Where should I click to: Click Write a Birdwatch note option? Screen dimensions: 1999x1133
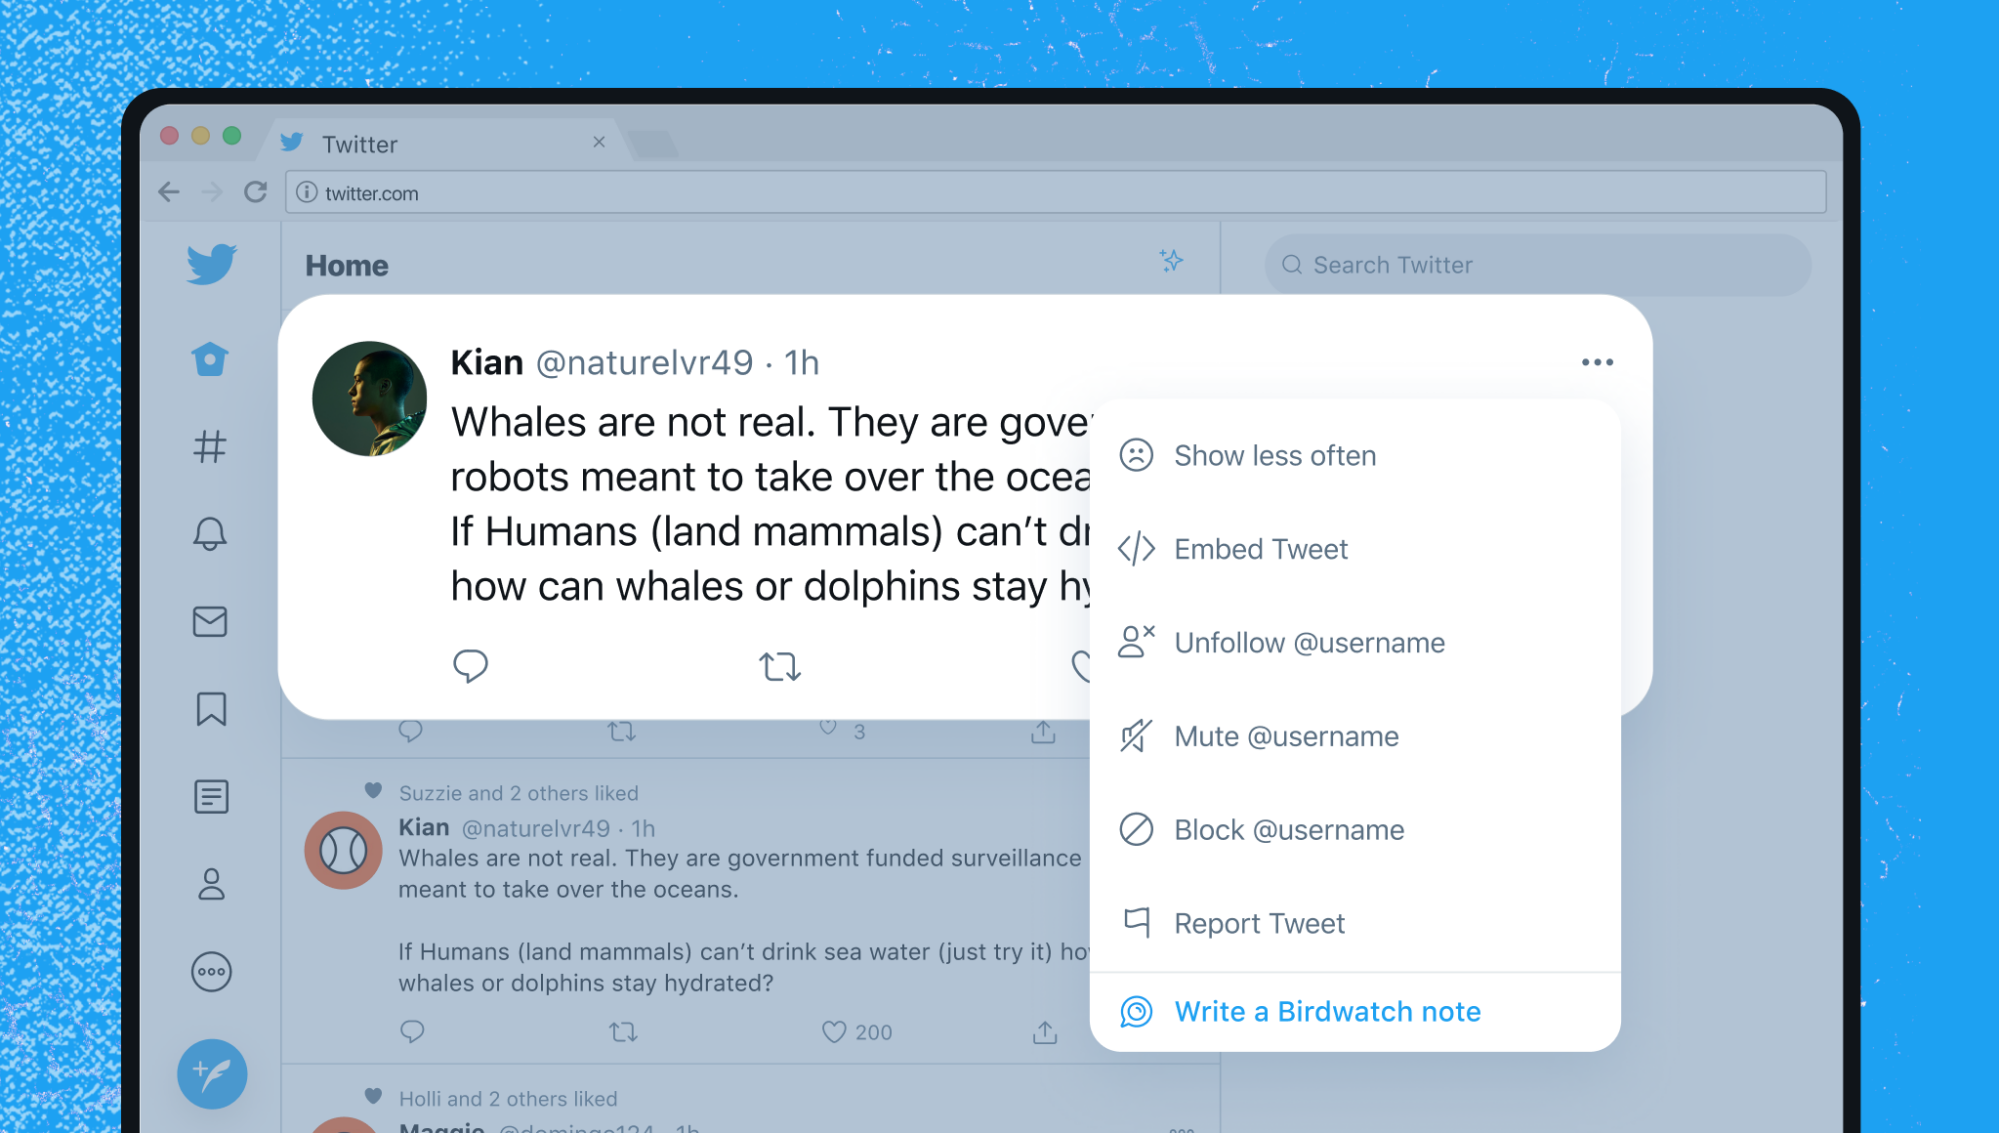[x=1326, y=1011]
